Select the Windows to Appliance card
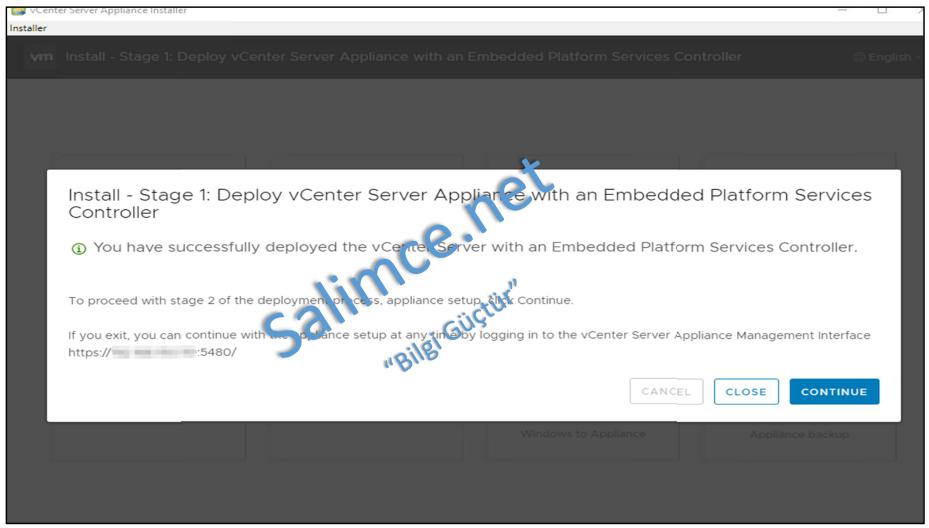The height and width of the screenshot is (528, 929). [x=583, y=434]
